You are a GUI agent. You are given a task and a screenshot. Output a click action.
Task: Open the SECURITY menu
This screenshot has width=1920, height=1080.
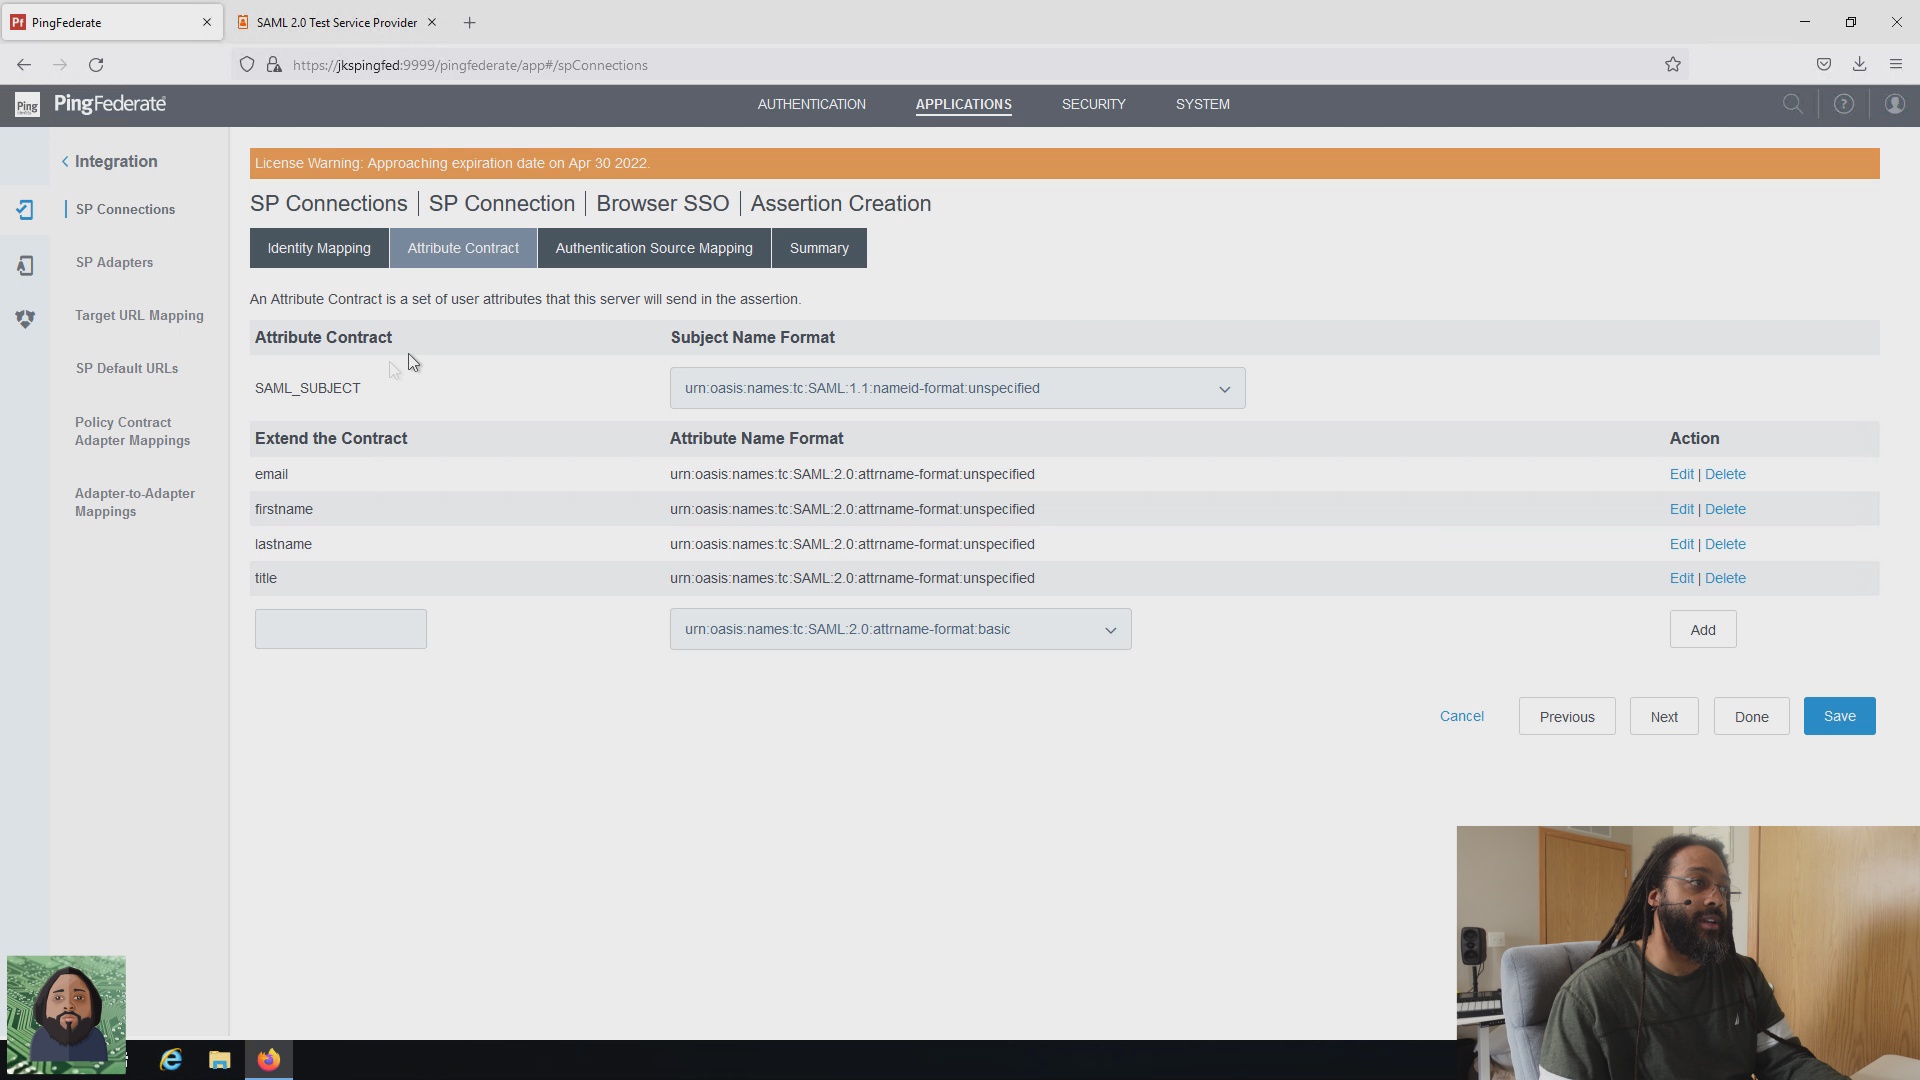[1093, 104]
